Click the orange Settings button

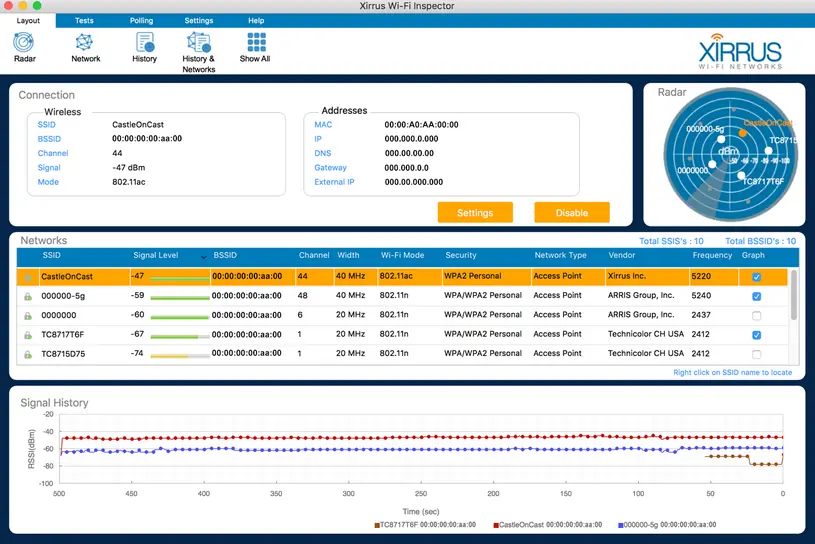click(x=475, y=213)
